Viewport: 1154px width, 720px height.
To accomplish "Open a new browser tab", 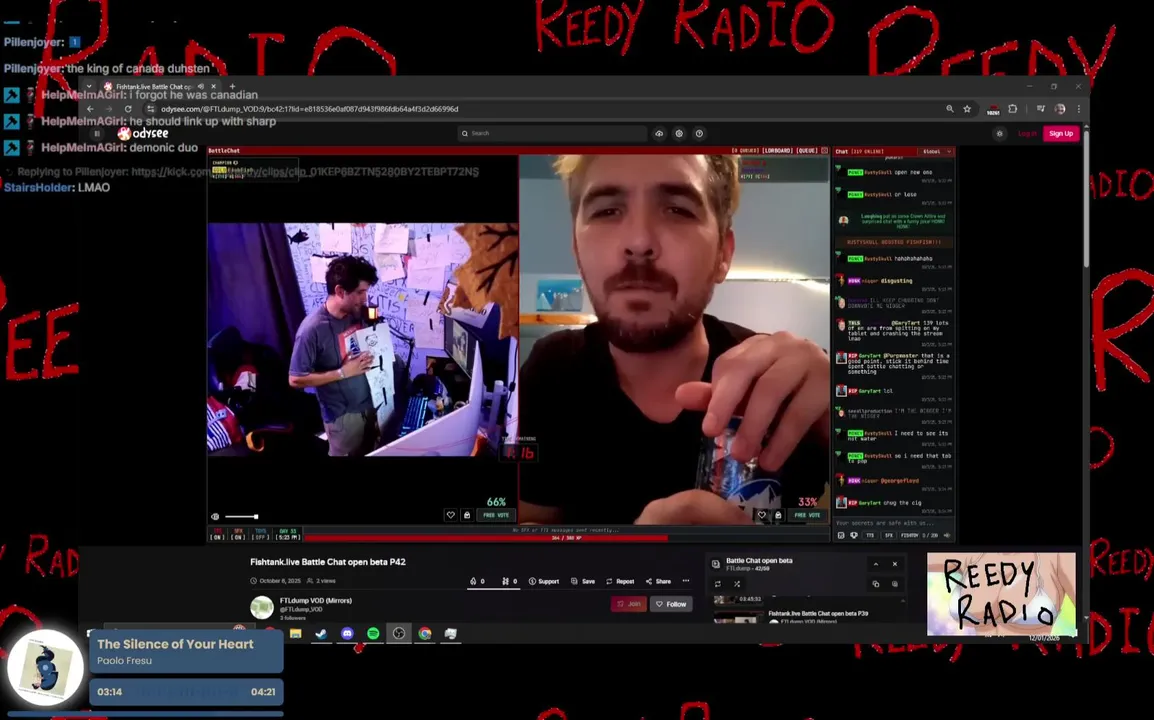I will 233,86.
